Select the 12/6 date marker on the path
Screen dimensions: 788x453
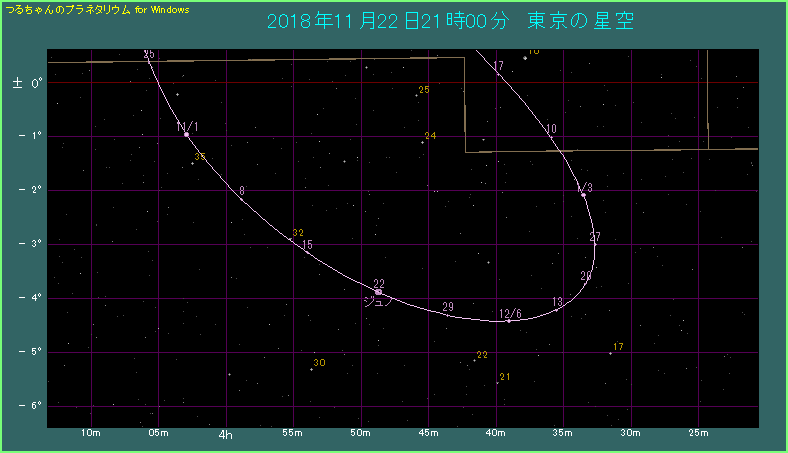(x=508, y=321)
